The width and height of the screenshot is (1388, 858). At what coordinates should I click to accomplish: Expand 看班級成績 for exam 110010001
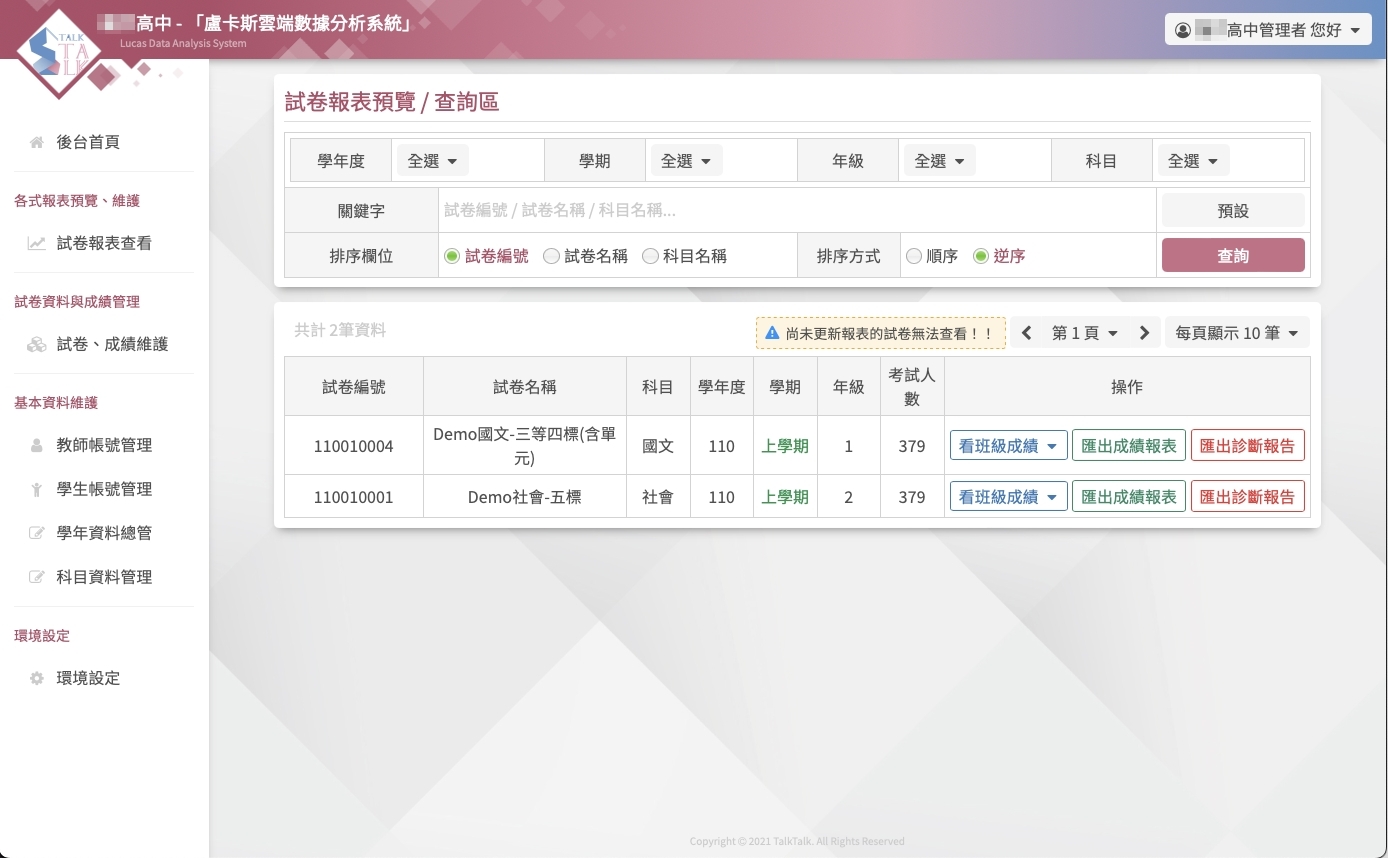click(x=1009, y=497)
